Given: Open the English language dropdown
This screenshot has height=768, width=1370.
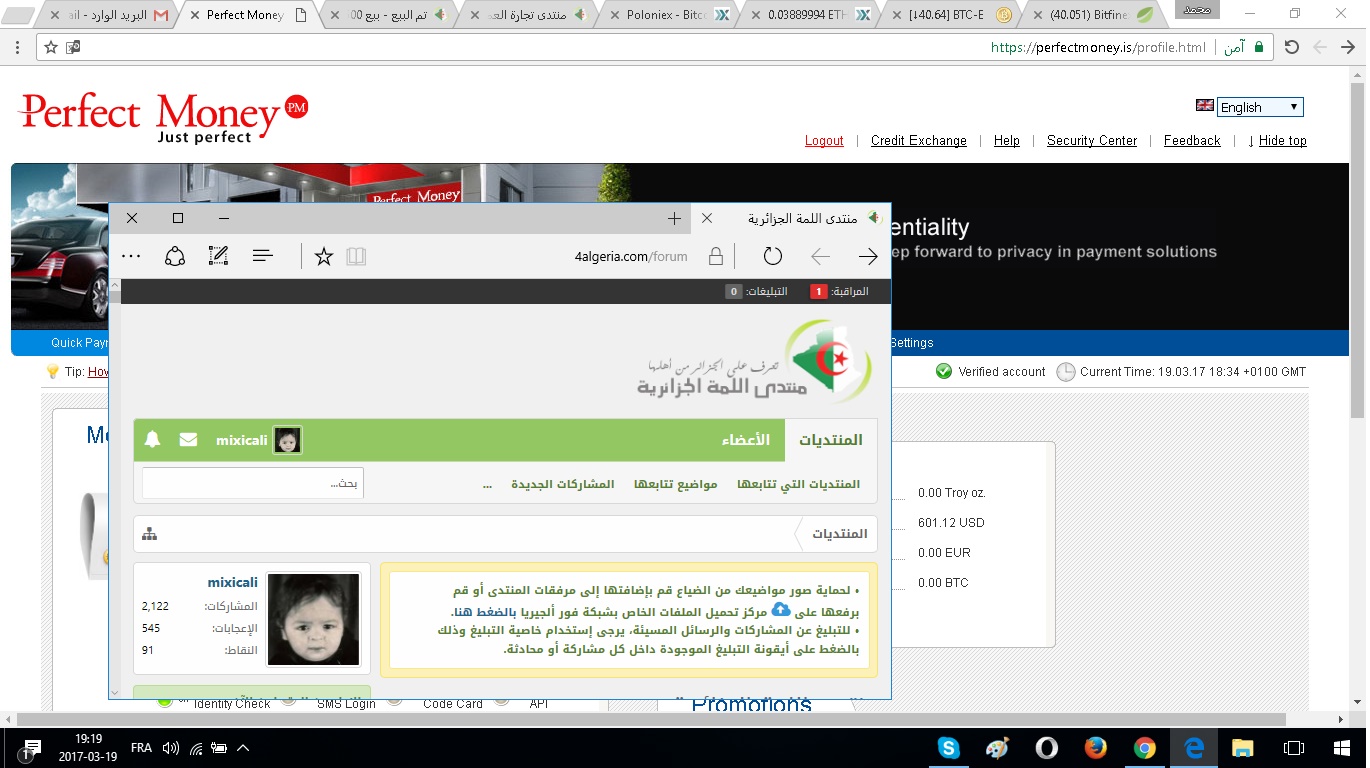Looking at the screenshot, I should tap(1260, 107).
